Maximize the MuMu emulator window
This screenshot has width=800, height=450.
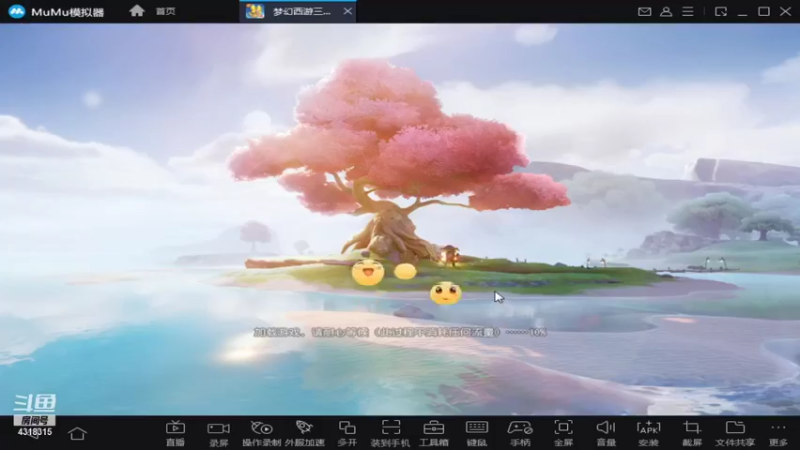764,11
